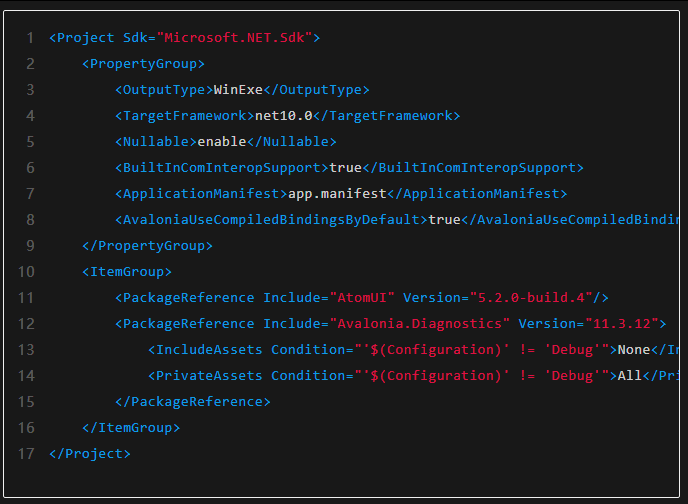Click the closing Project tag
The image size is (688, 504).
(90, 454)
